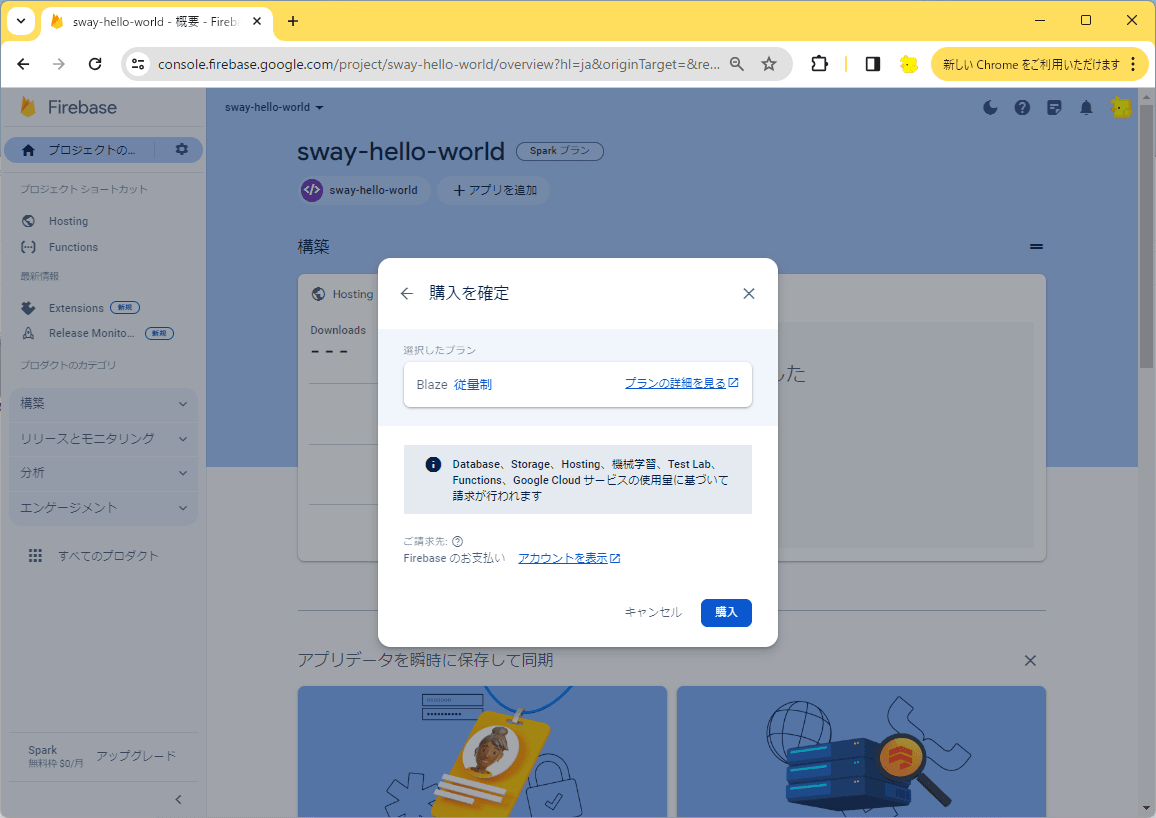Close the sway-hello-world browser tab
Image resolution: width=1156 pixels, height=818 pixels.
point(257,21)
